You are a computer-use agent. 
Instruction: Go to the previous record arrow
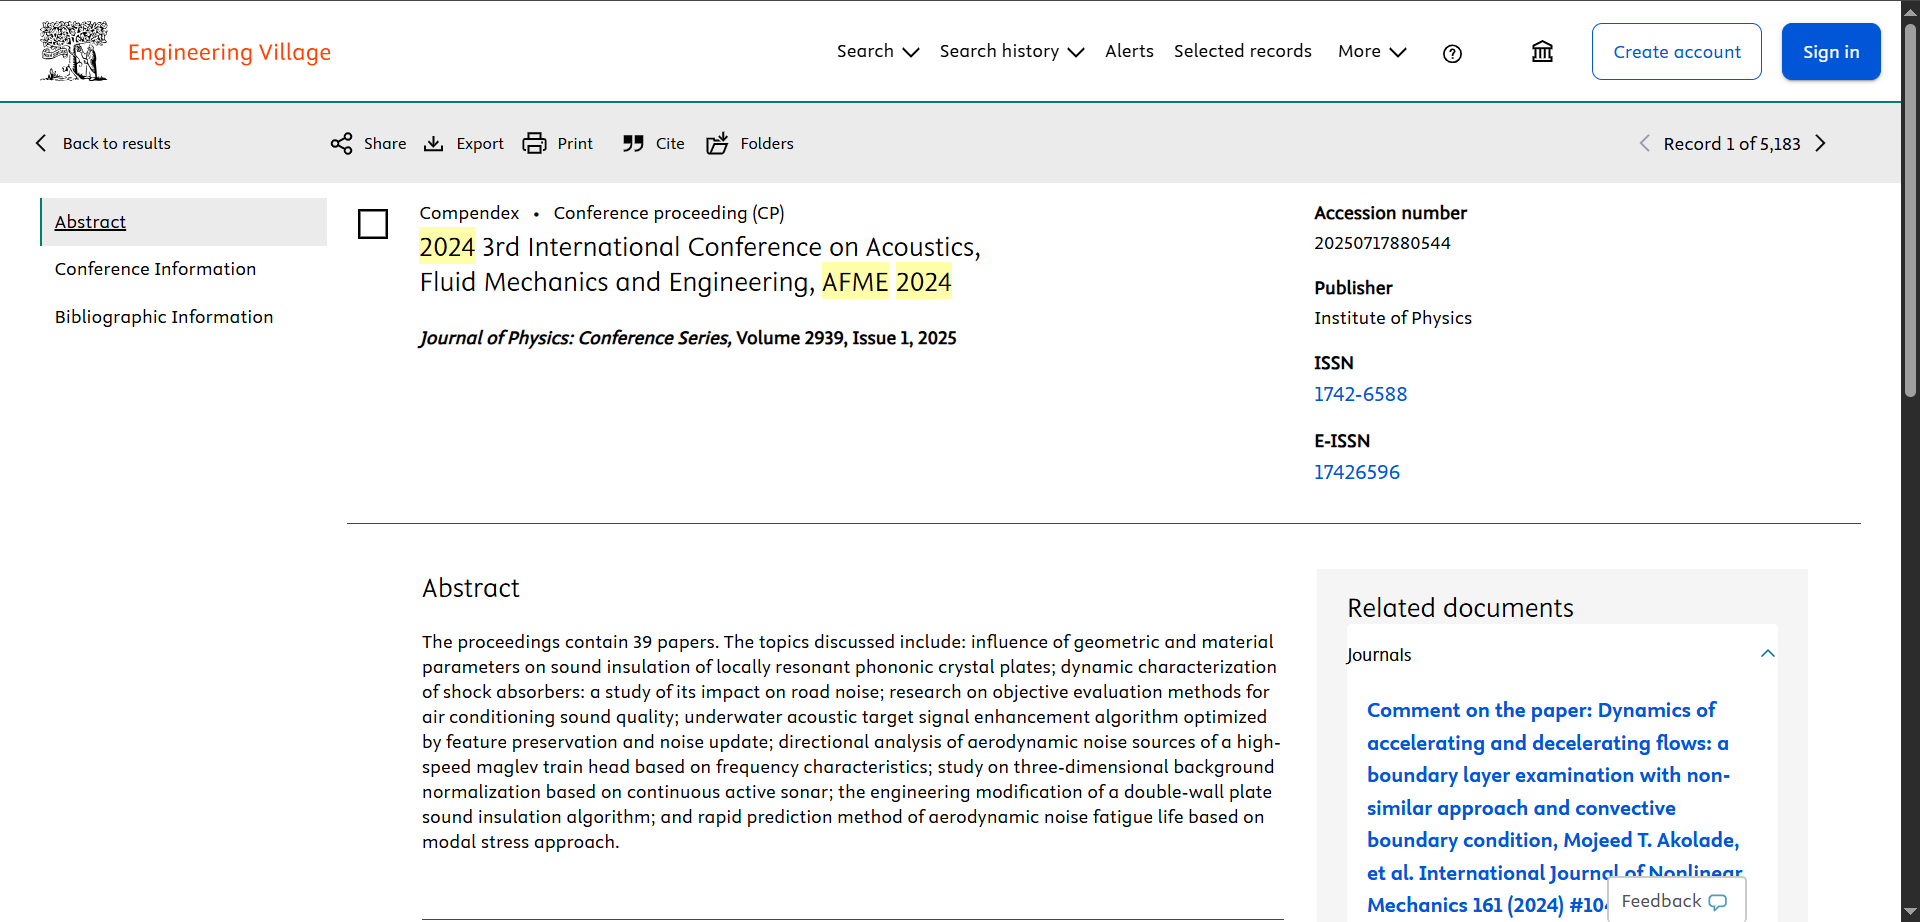[1644, 143]
